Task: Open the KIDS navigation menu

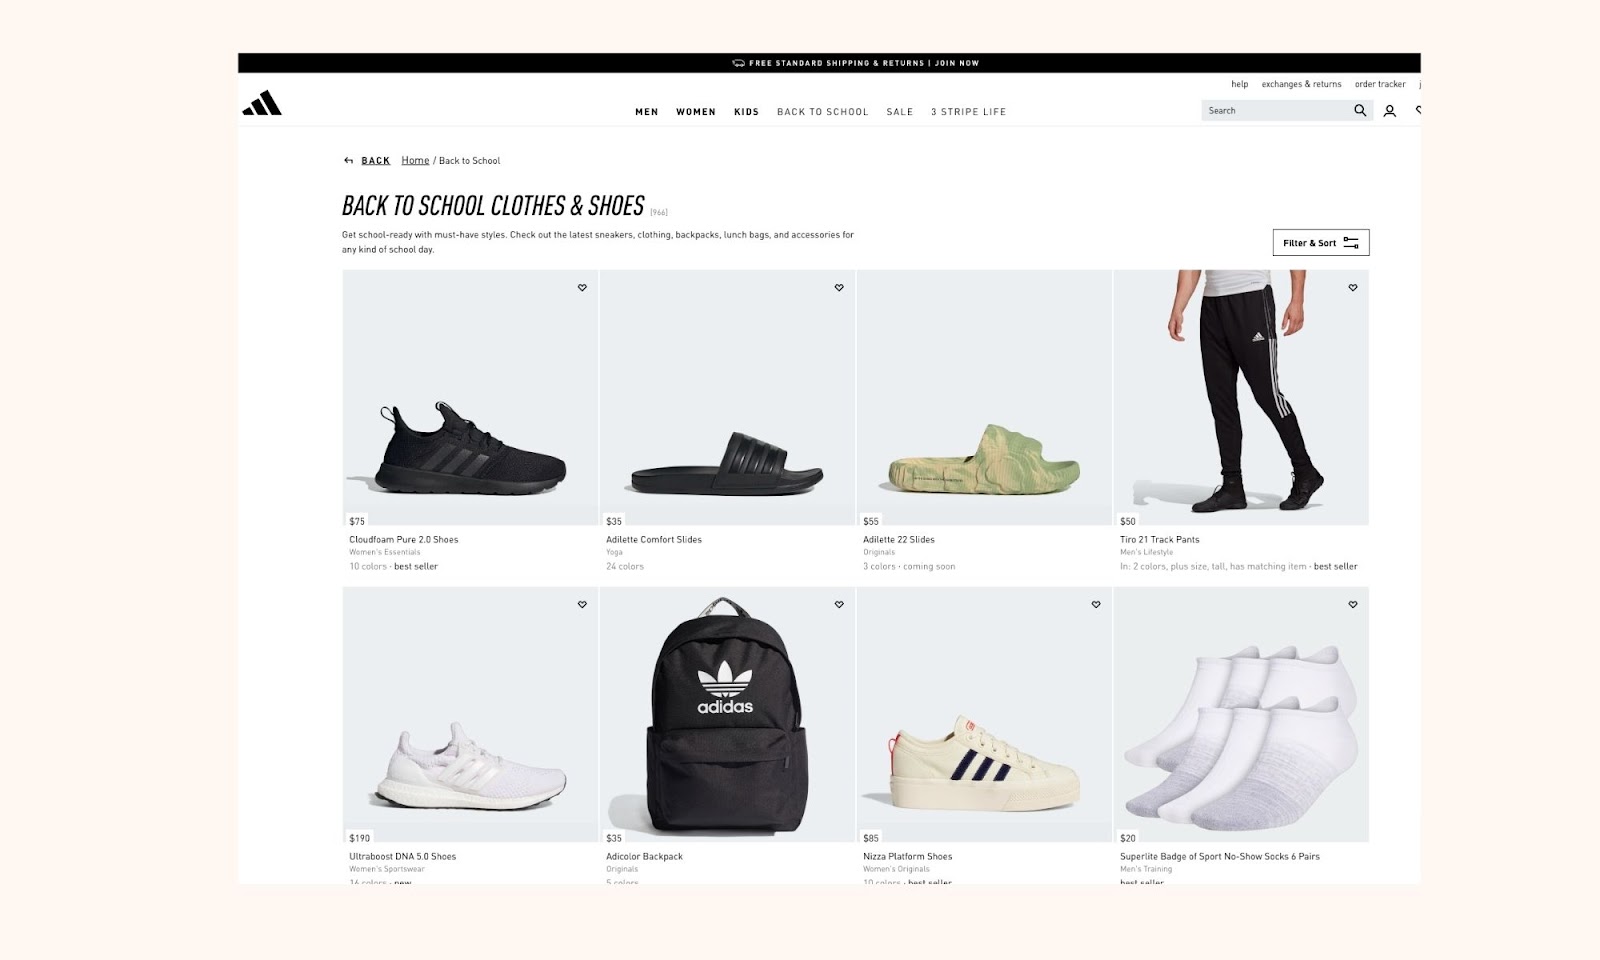Action: tap(747, 112)
